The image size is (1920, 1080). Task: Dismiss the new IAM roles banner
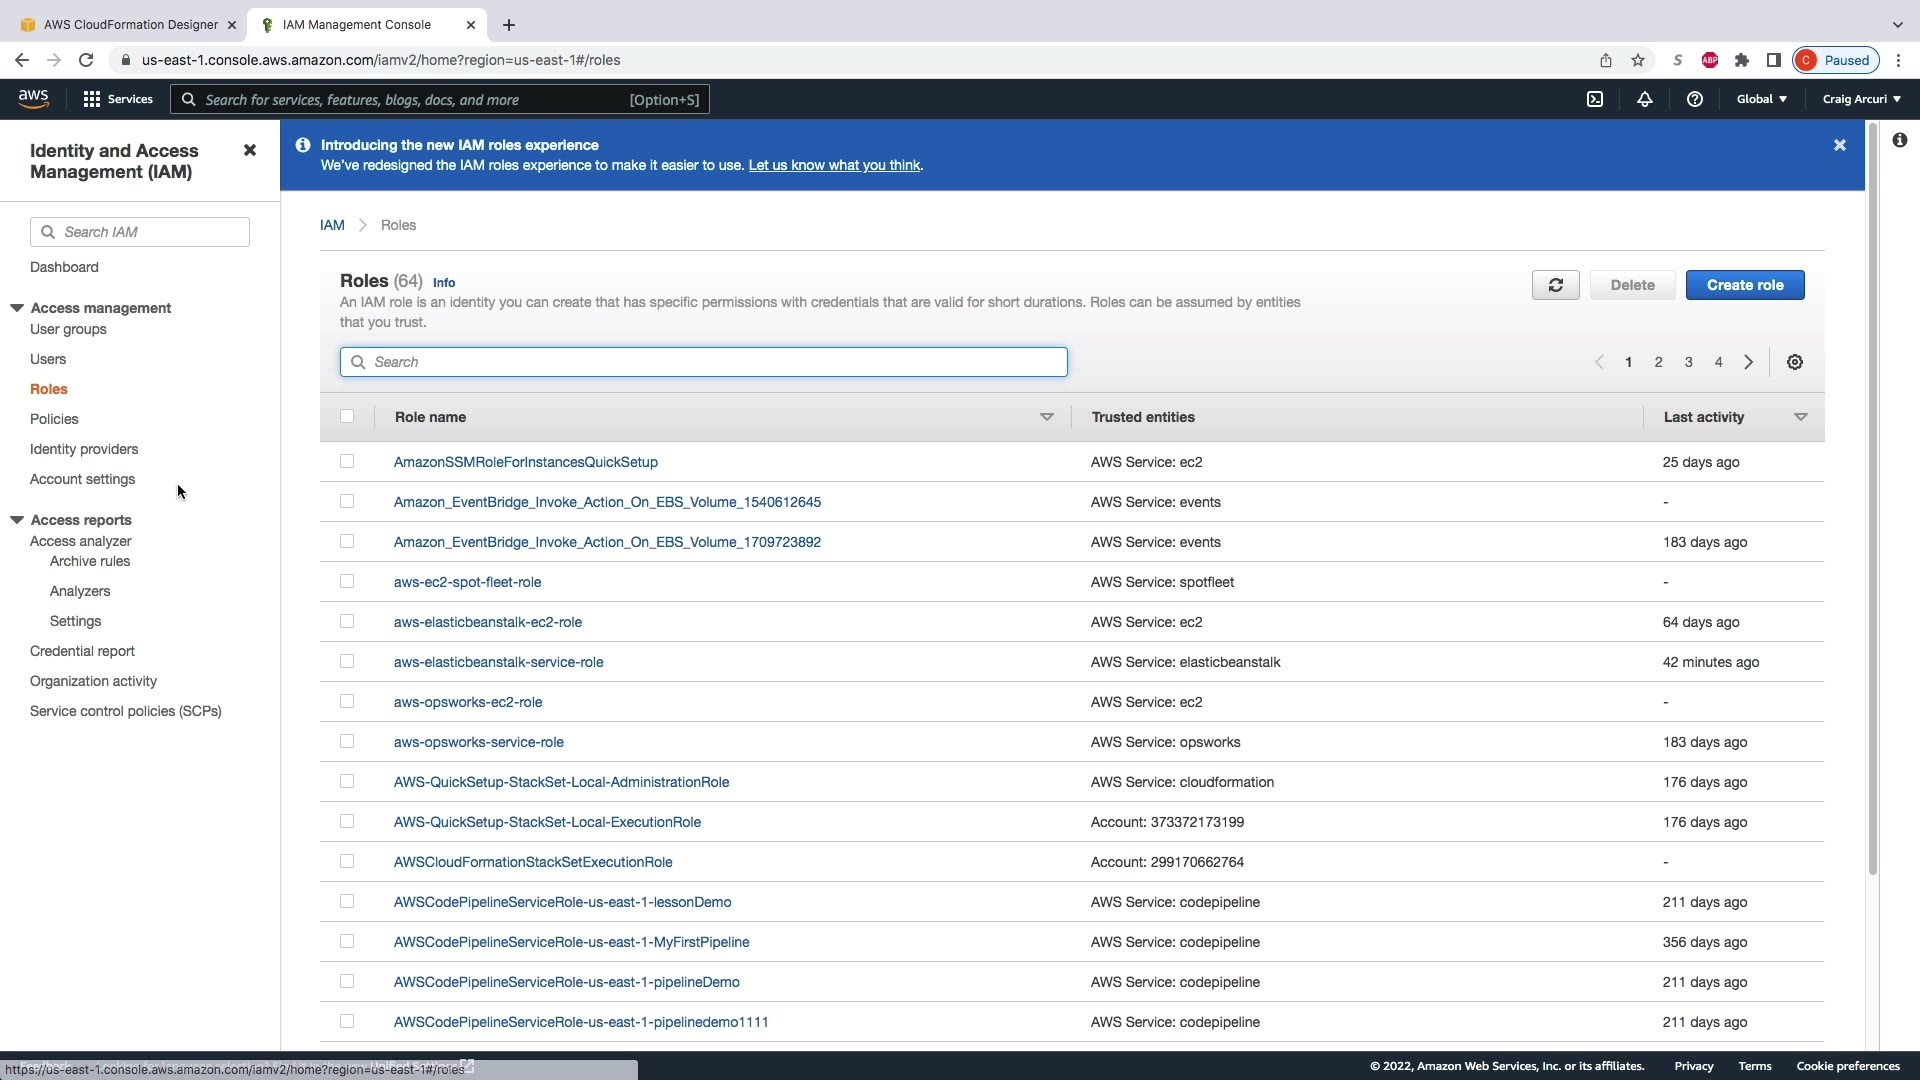tap(1839, 145)
